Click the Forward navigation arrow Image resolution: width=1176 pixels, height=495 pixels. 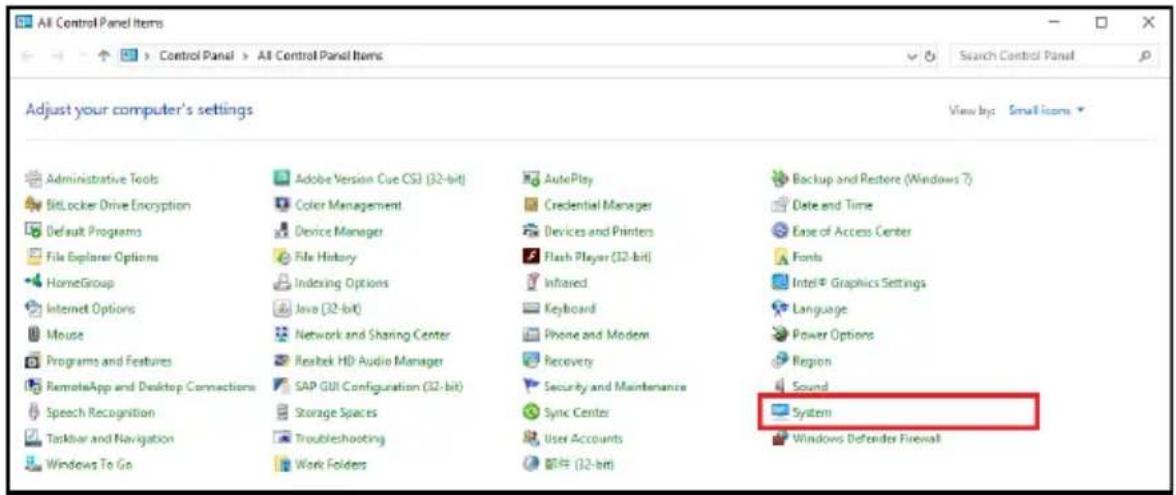pyautogui.click(x=58, y=56)
